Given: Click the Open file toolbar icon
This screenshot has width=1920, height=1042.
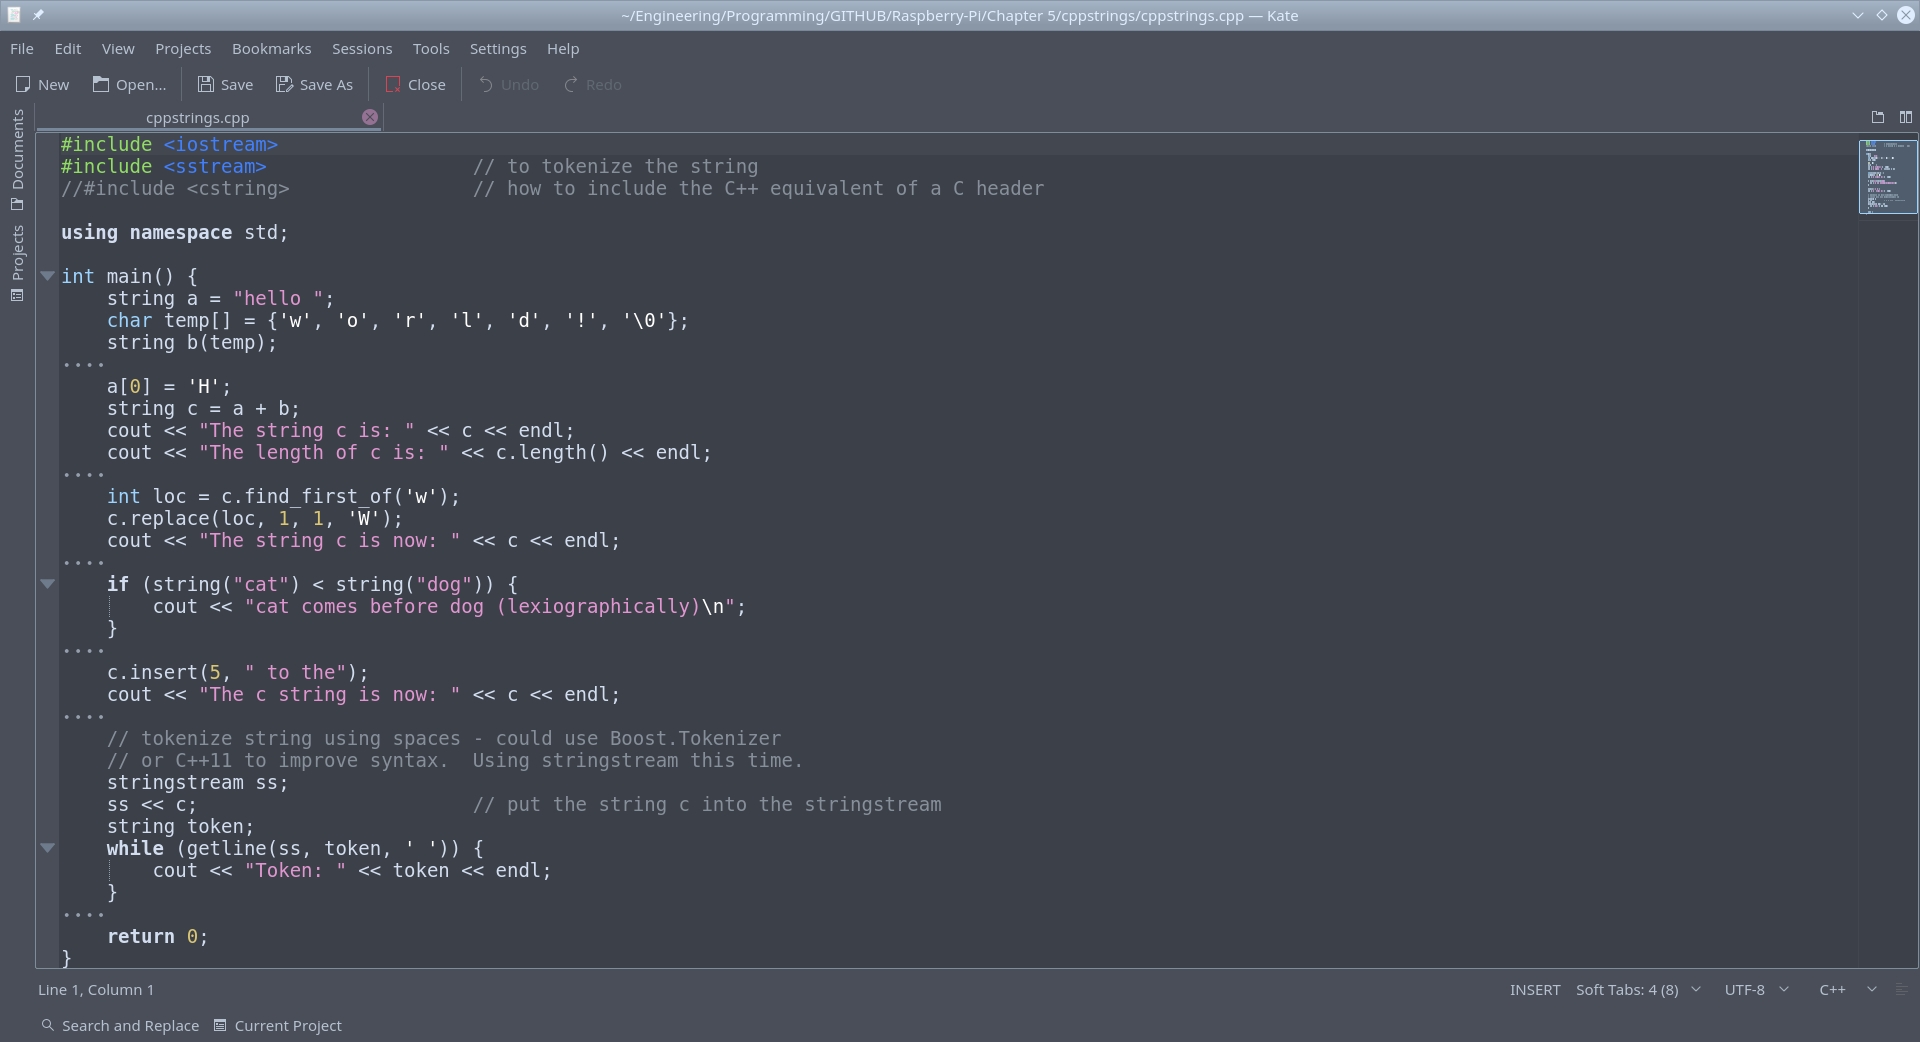Looking at the screenshot, I should (101, 85).
